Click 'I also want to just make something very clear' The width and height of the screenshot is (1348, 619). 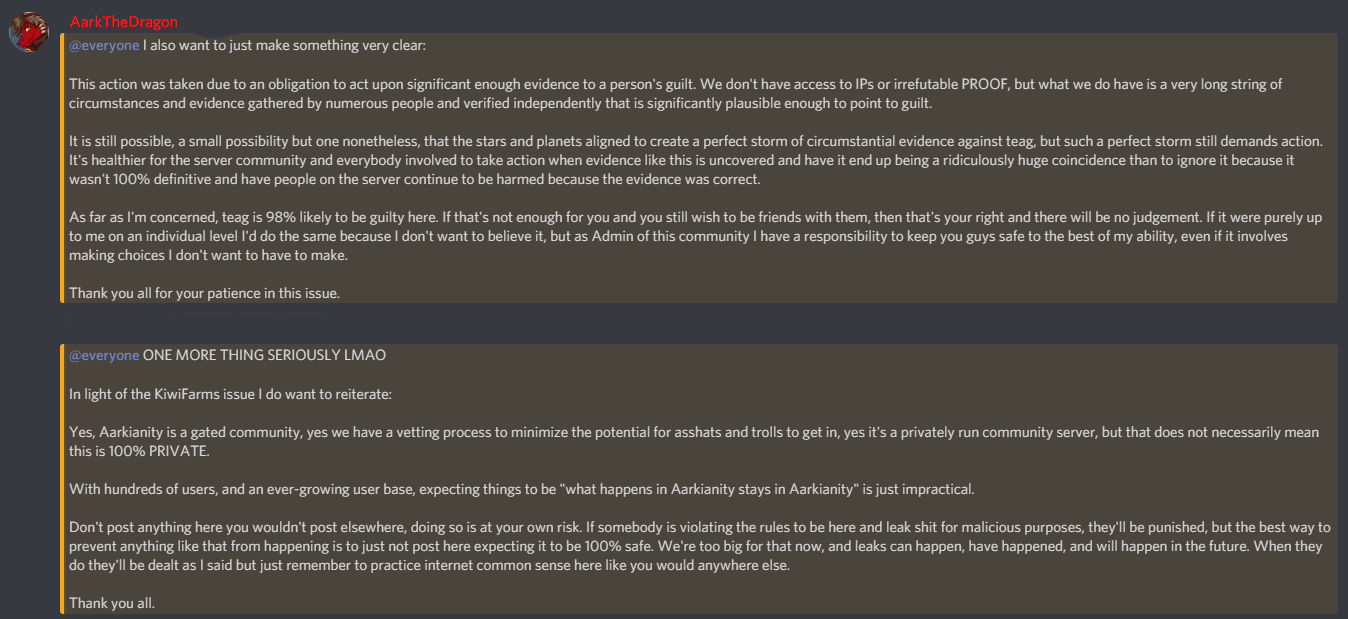285,45
